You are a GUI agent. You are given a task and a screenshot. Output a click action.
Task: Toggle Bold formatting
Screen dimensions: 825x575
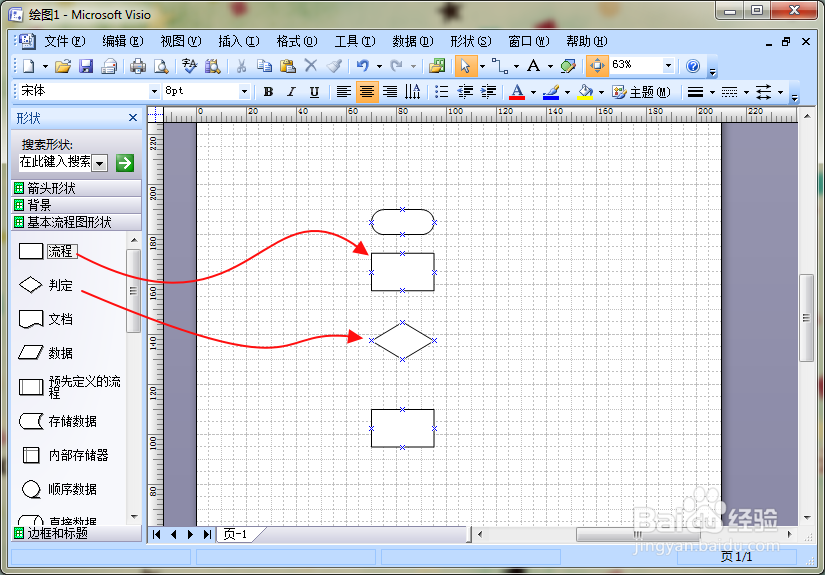[268, 92]
